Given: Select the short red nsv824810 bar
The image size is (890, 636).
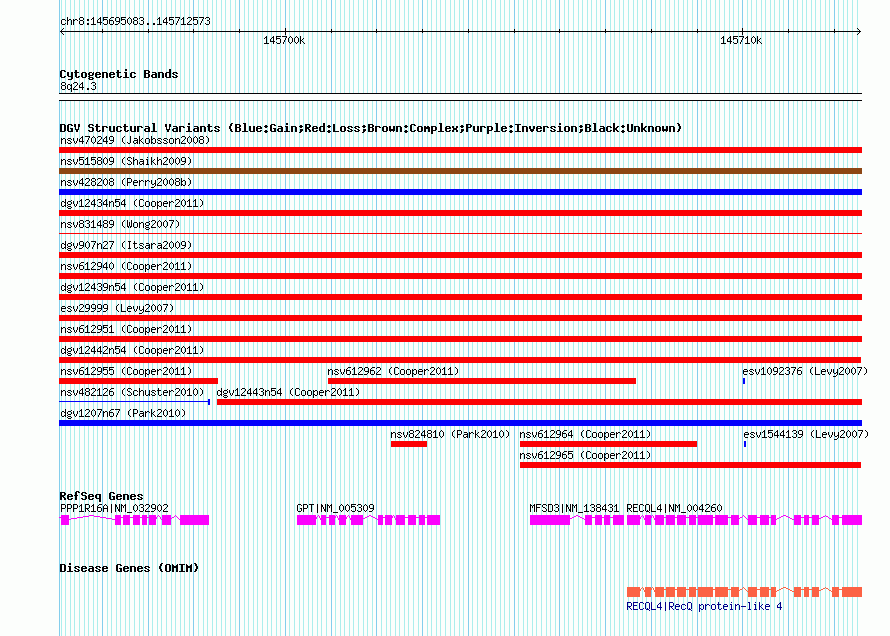Looking at the screenshot, I should [x=409, y=444].
